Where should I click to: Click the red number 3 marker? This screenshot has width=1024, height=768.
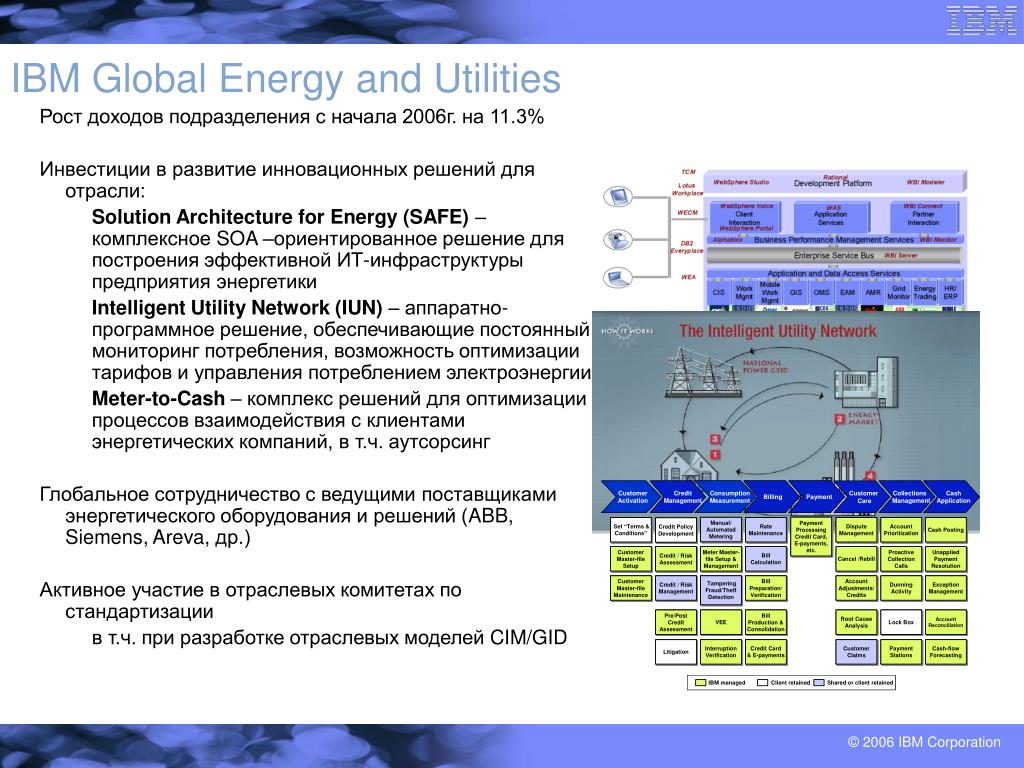point(715,440)
